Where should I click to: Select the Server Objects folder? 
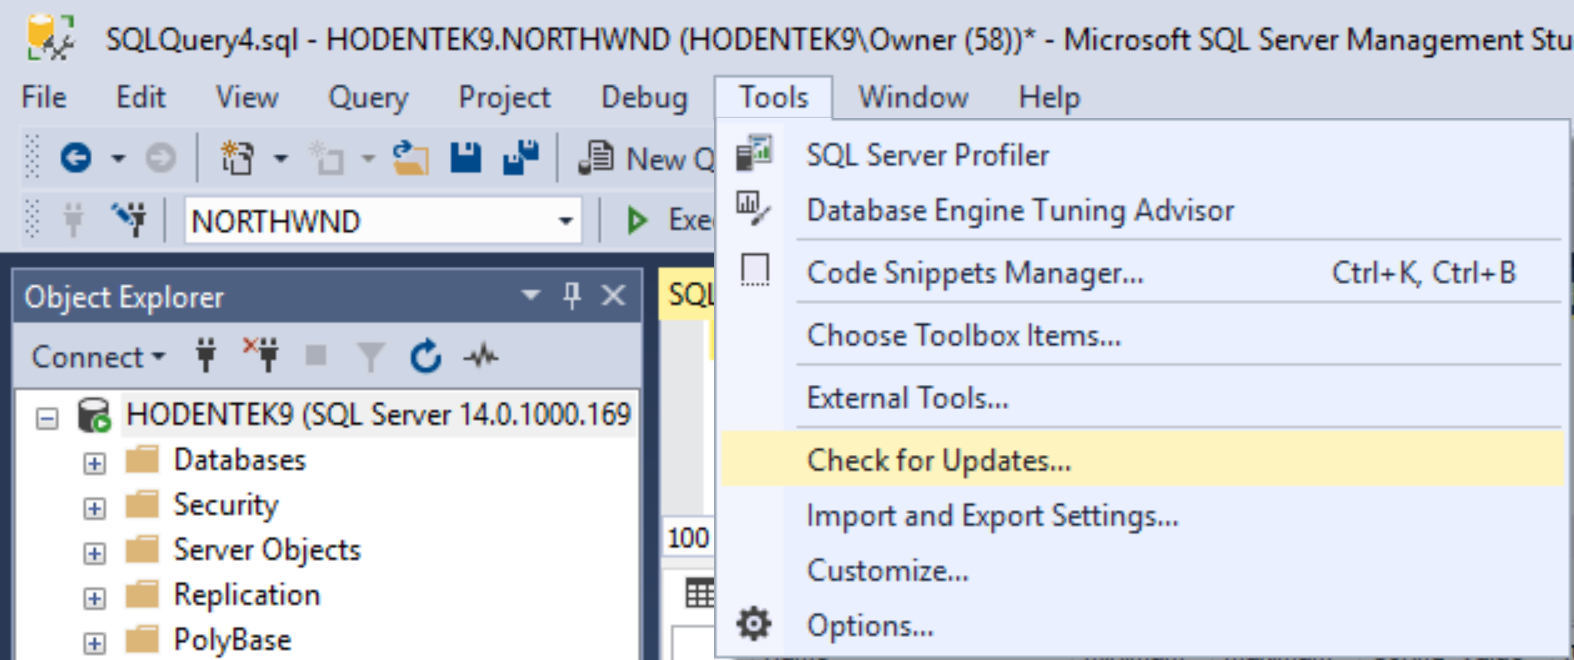click(x=266, y=550)
